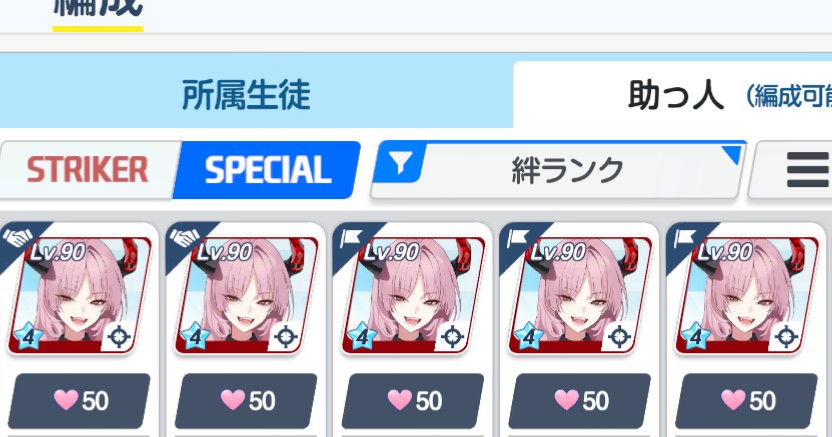Click the flag icon on fourth student card
832x437 pixels.
[517, 238]
